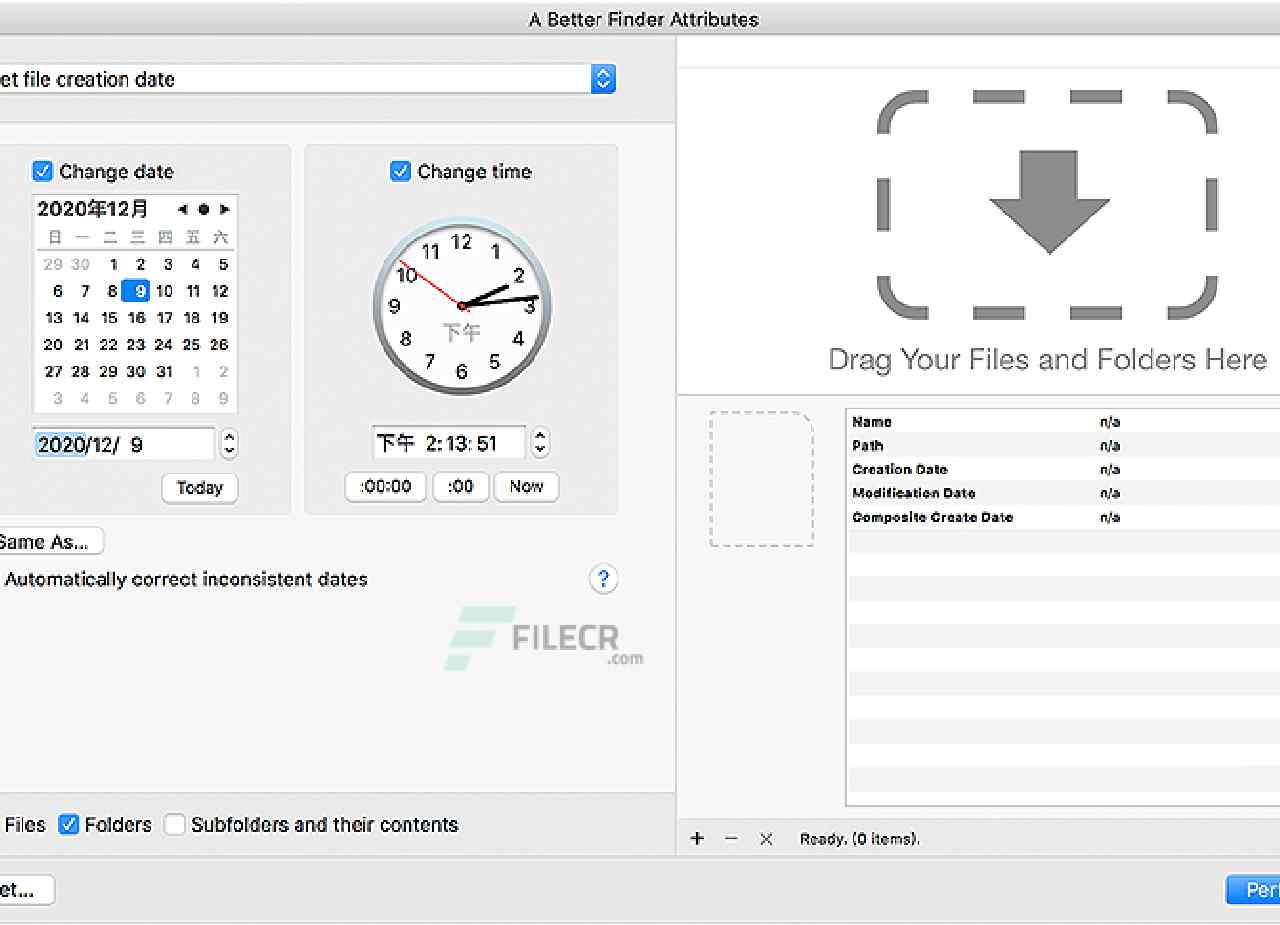Click the empty file preview thumbnail
The width and height of the screenshot is (1280, 925).
(x=762, y=479)
